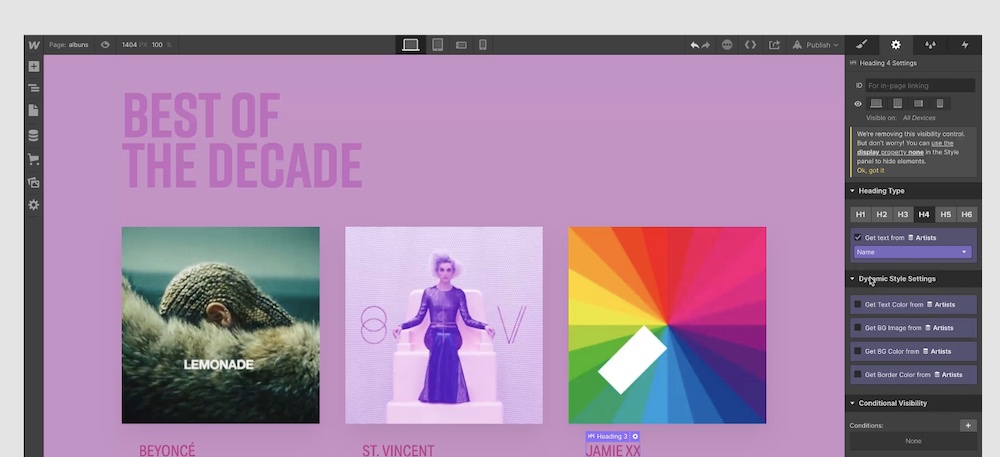
Task: Enable 'Get Text Color from Artists'
Action: pyautogui.click(x=858, y=305)
